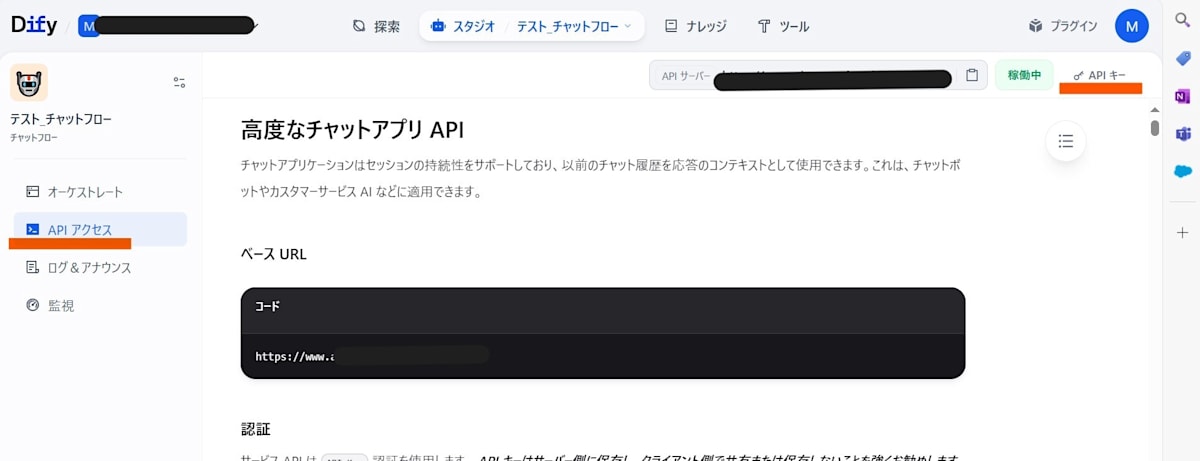Expand the テスト_チャットフロー app switcher
This screenshot has width=1200, height=461.
pyautogui.click(x=574, y=26)
